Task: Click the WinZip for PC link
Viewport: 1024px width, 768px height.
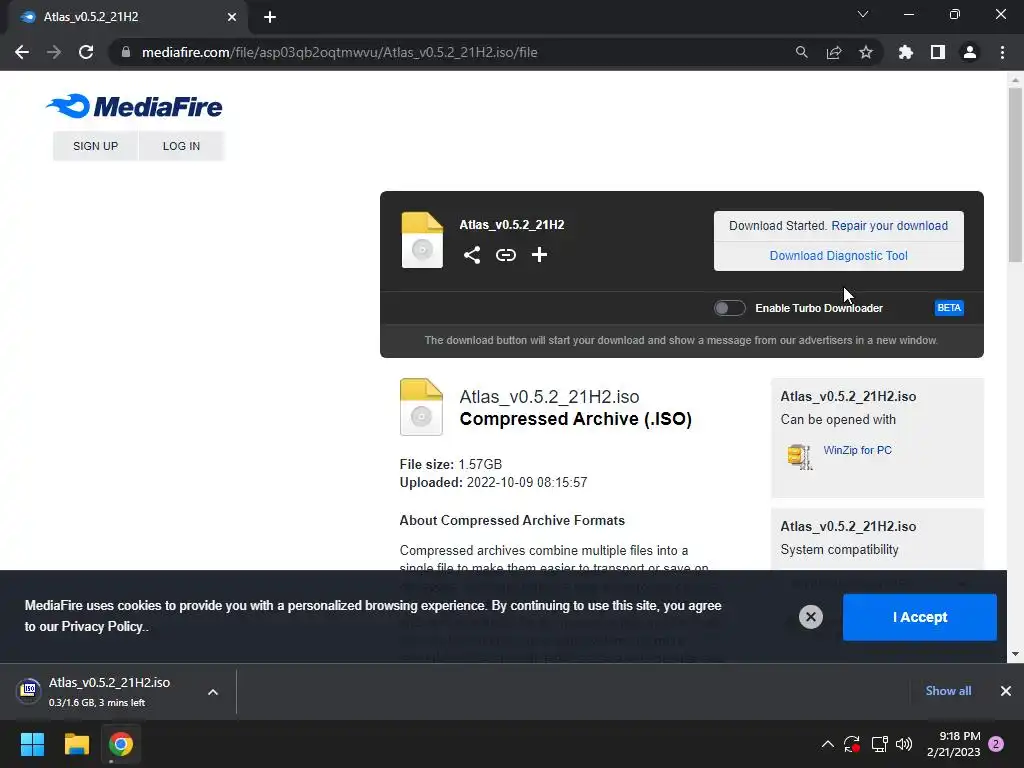Action: 857,450
